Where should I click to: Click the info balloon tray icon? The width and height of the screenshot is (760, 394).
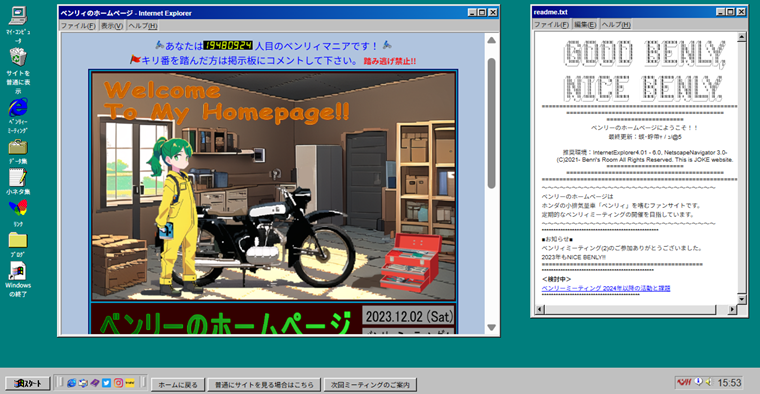coord(698,382)
